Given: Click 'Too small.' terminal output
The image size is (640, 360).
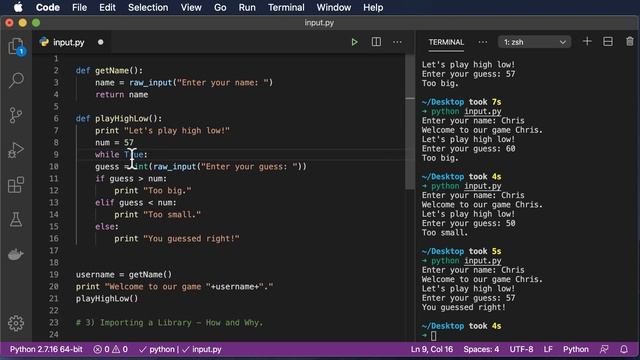Looking at the screenshot, I should click(x=444, y=233).
